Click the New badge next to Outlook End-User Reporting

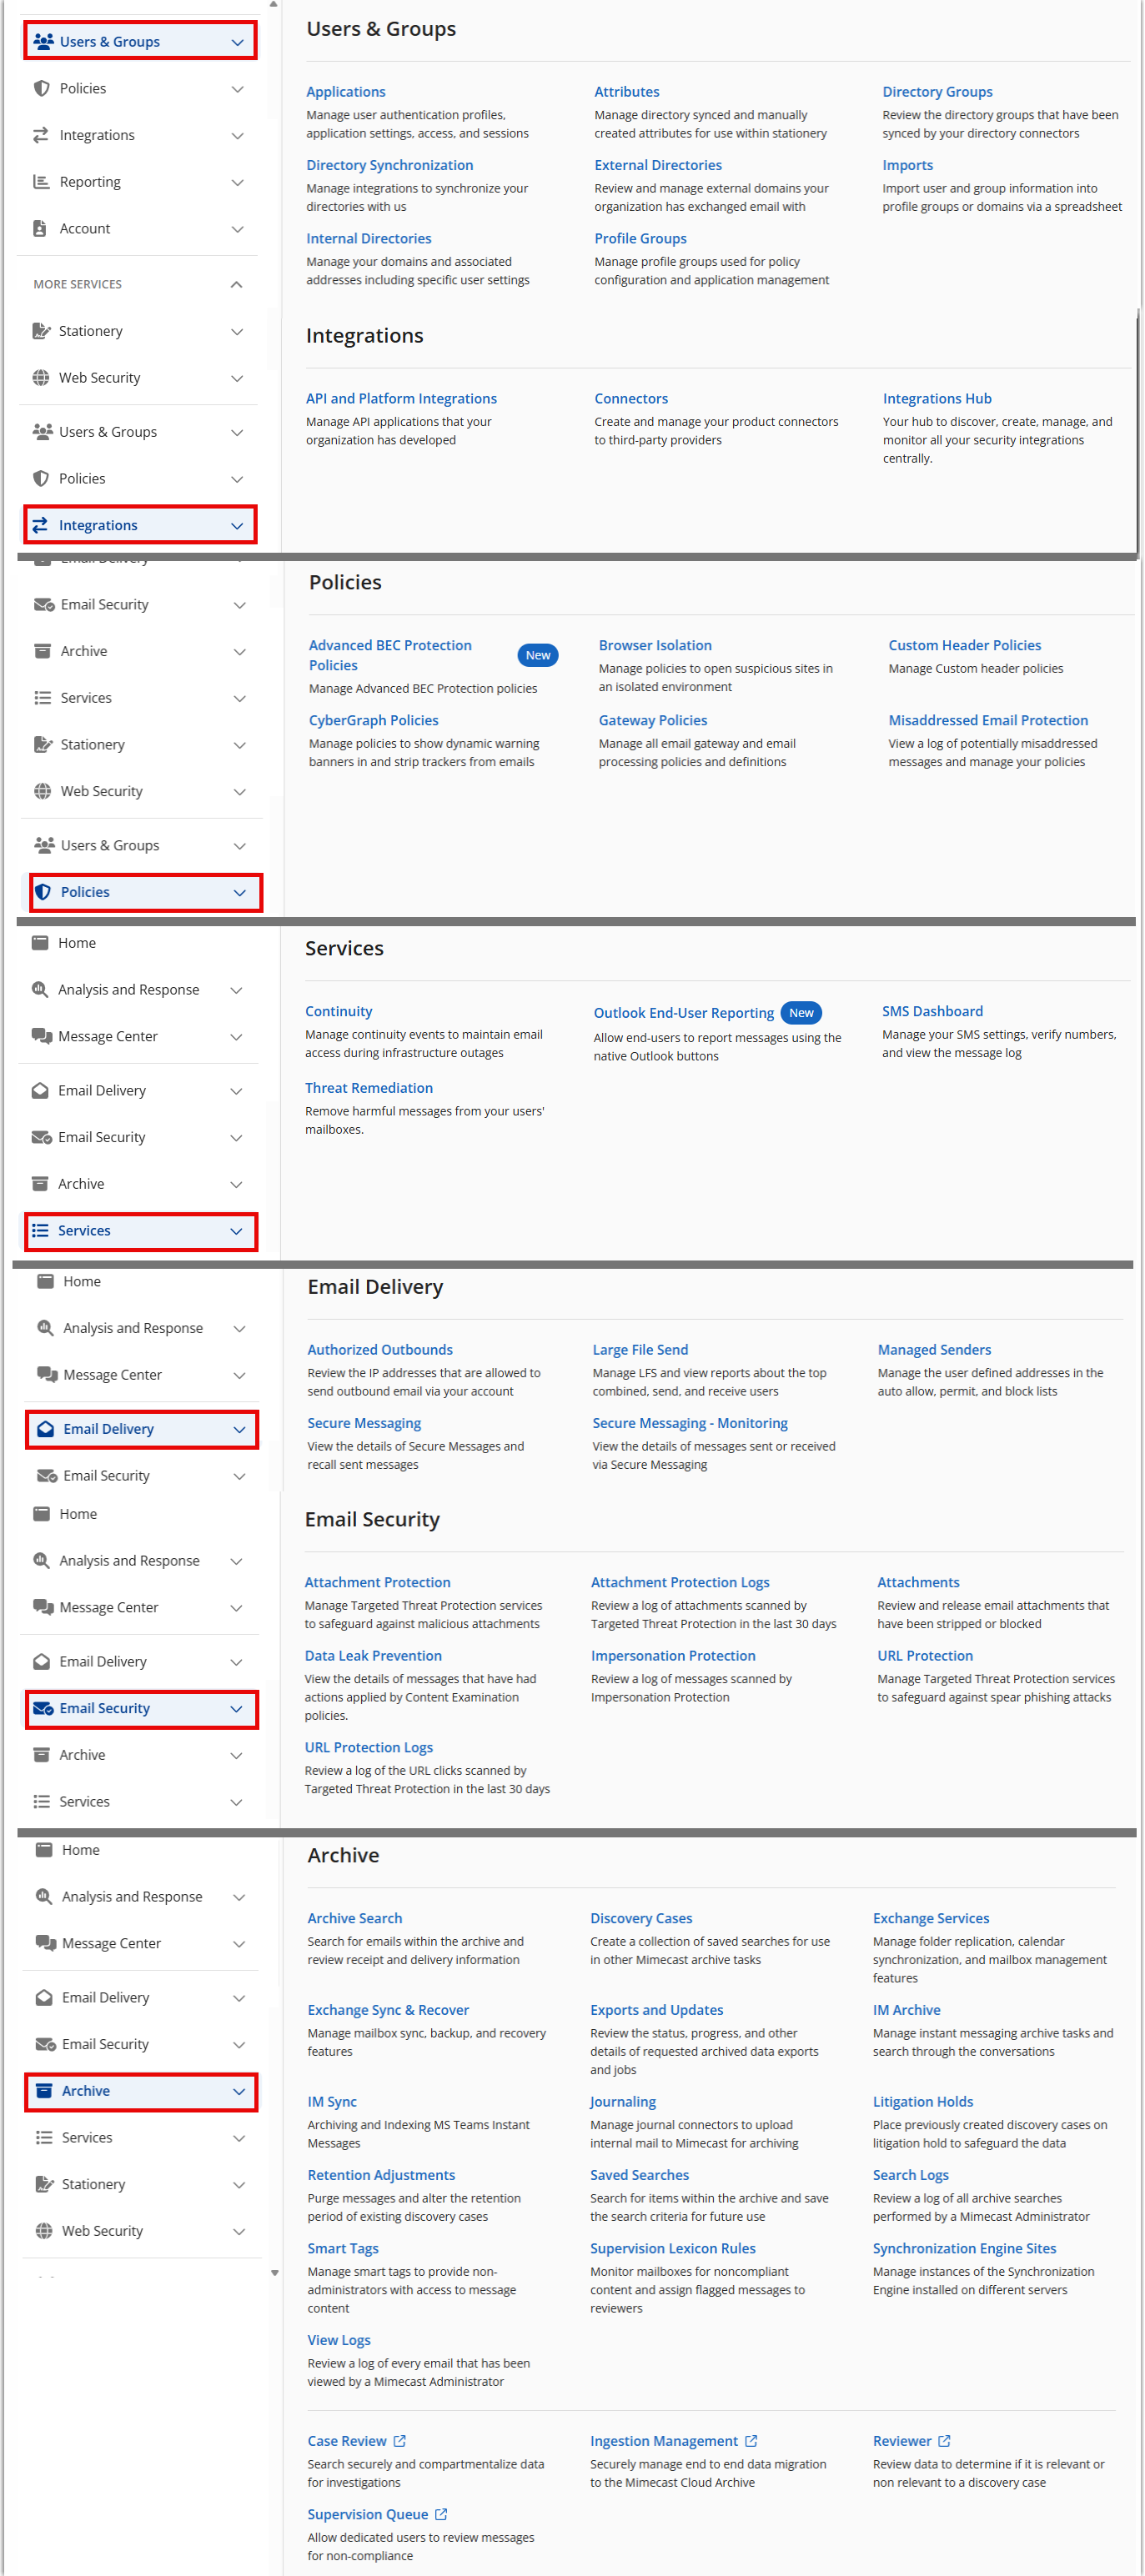point(802,1013)
